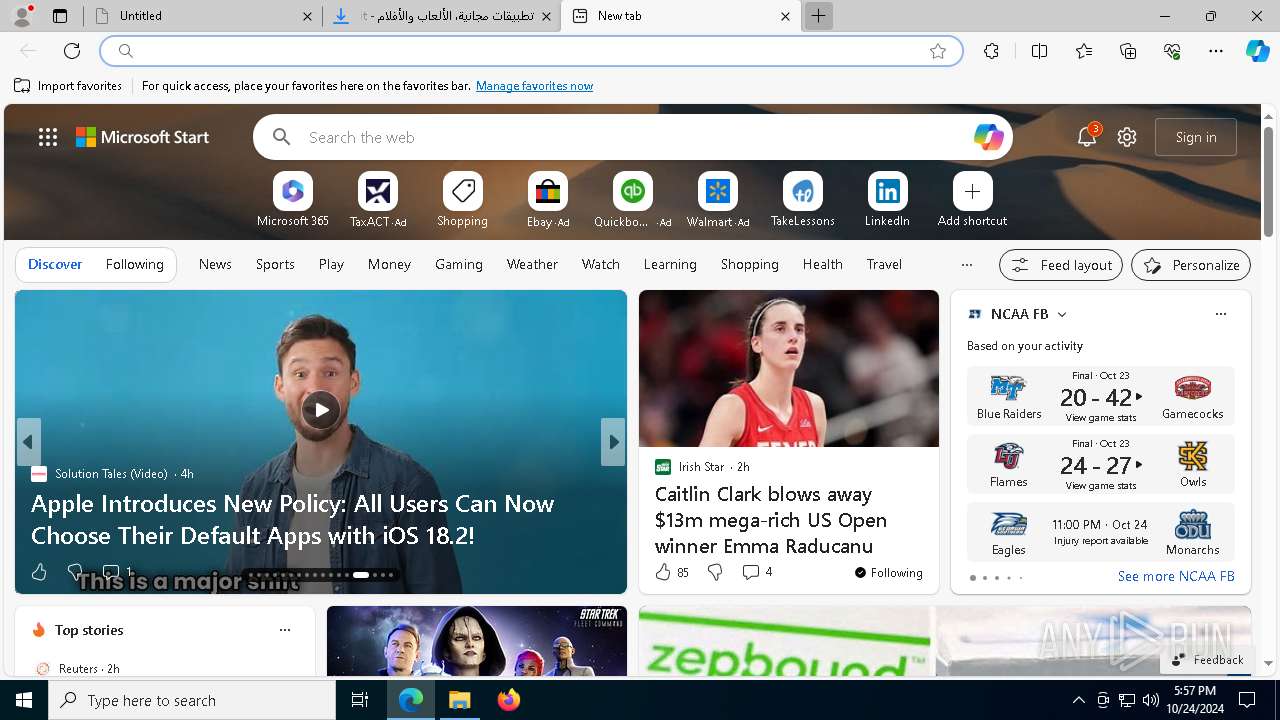Toggle Following on Irish Star article
The image size is (1280, 720).
point(888,573)
